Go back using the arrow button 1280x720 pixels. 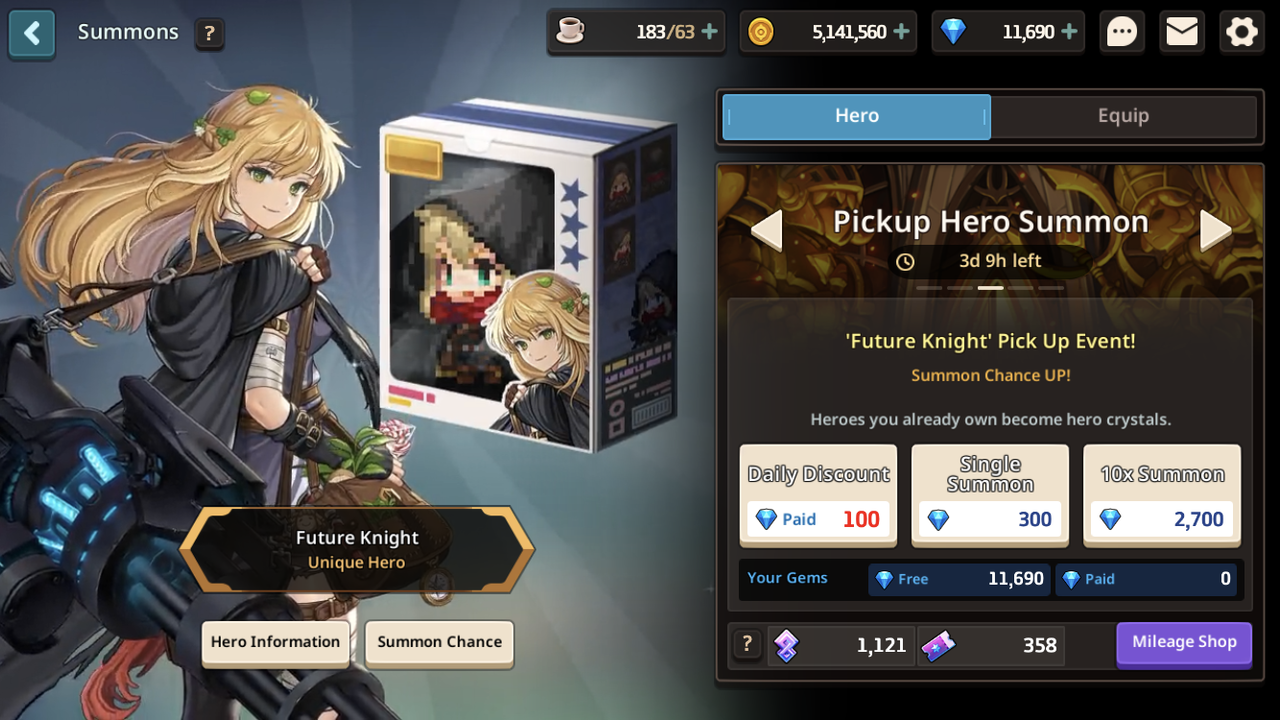click(x=32, y=33)
